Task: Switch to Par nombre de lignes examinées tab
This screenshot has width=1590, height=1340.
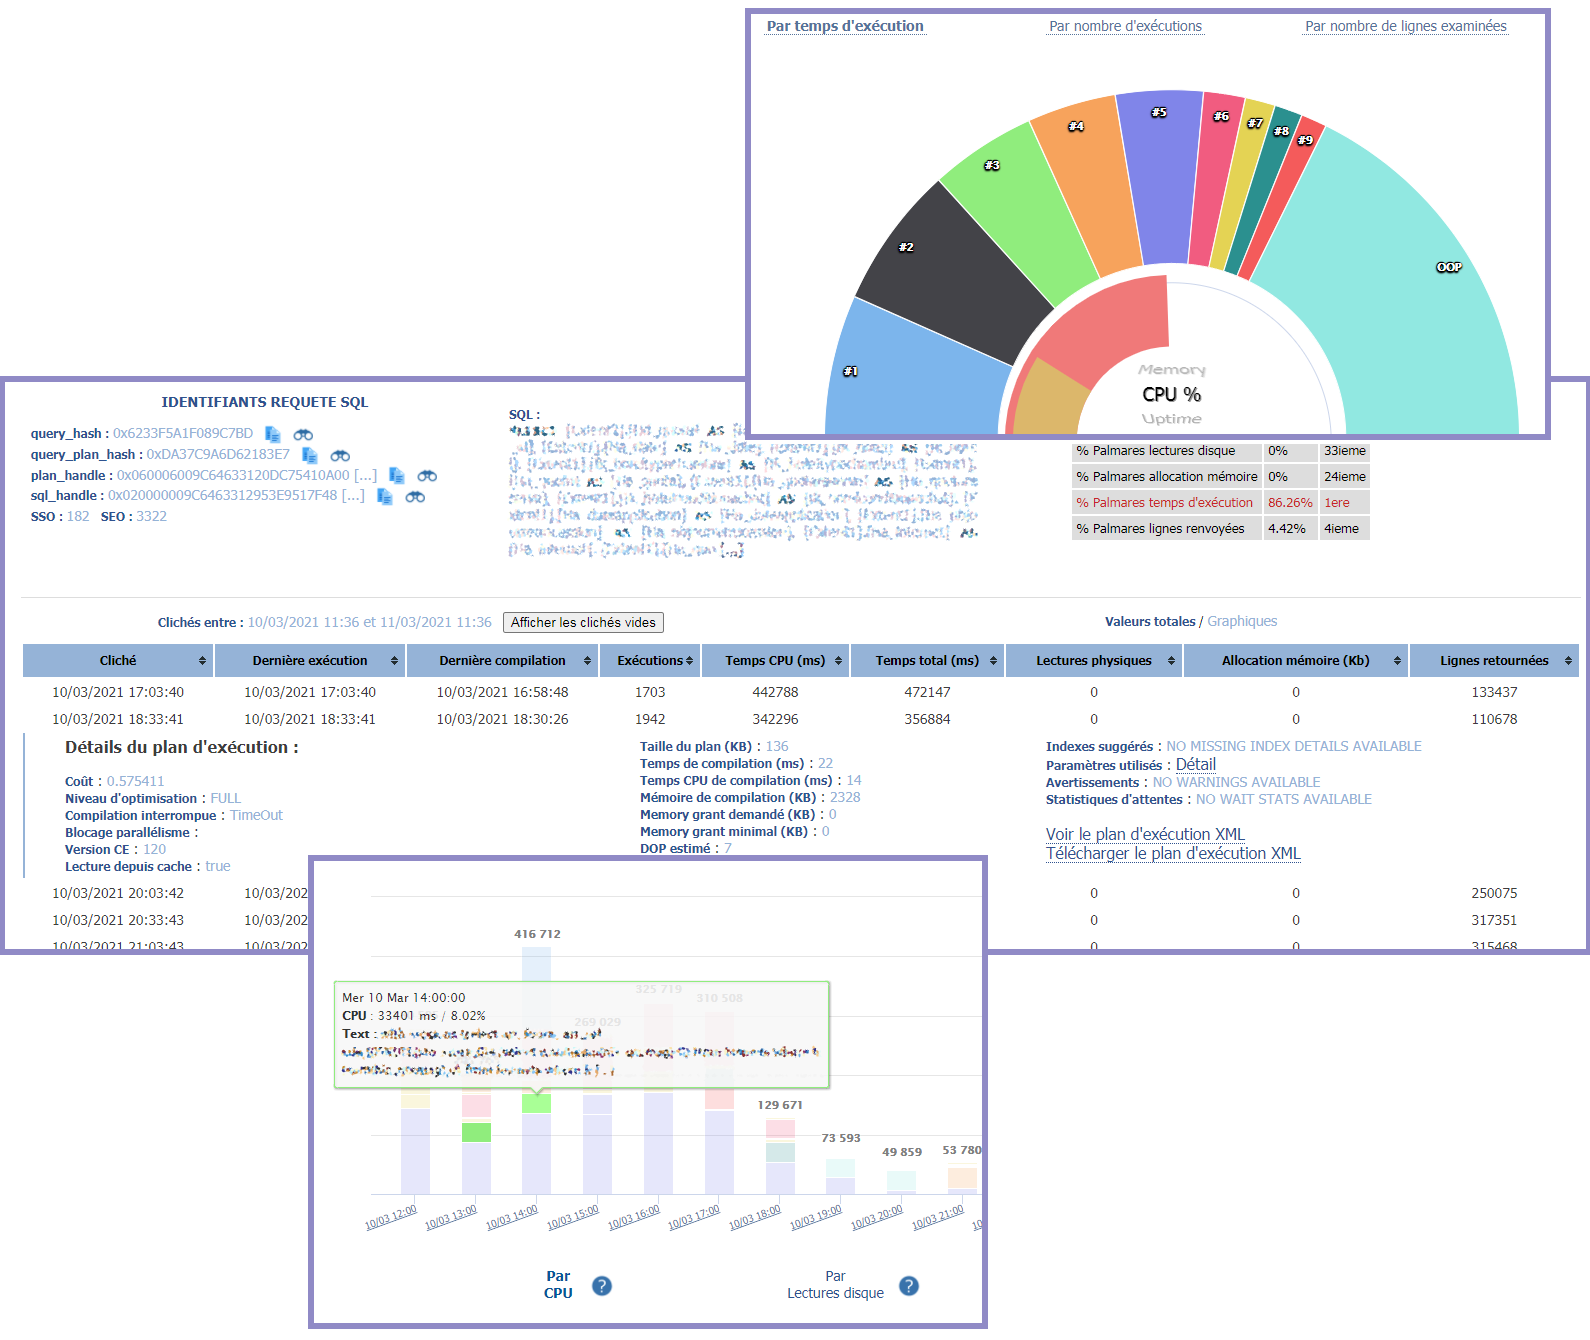Action: pos(1405,26)
